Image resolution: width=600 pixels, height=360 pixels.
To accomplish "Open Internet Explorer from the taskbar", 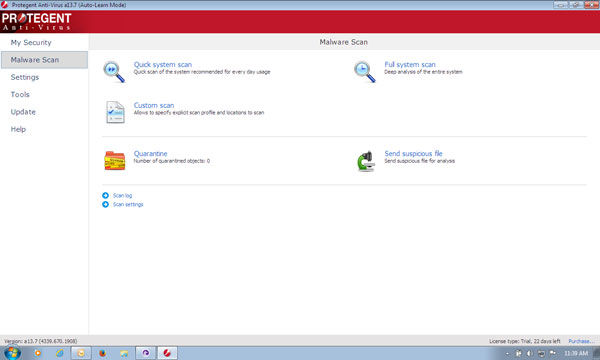I will coord(59,353).
